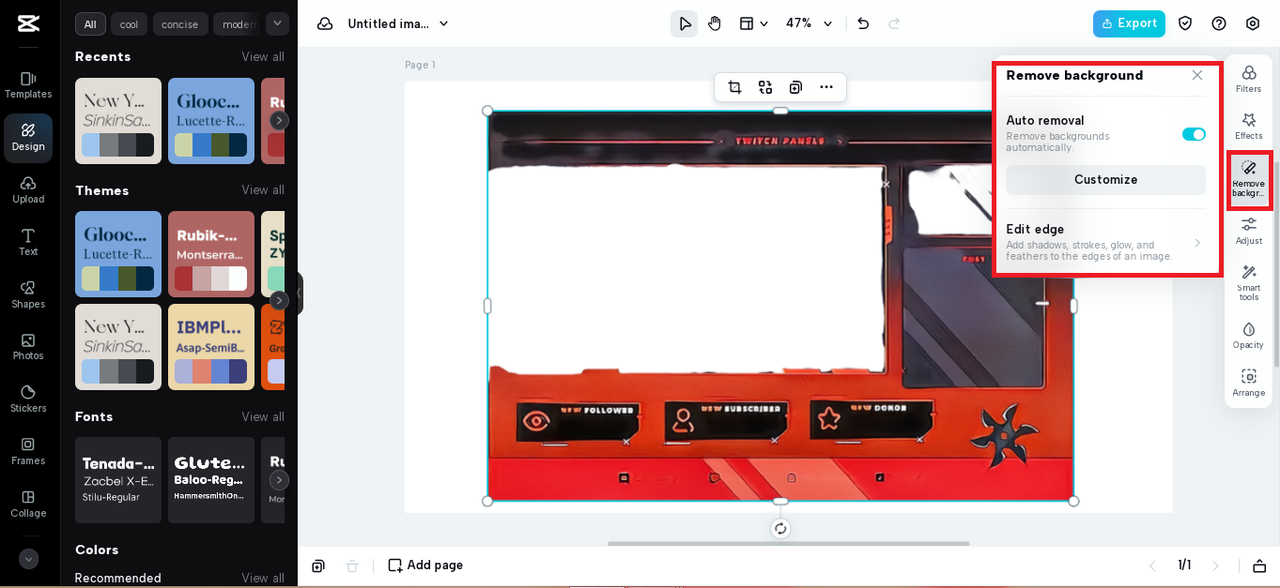Select the crop tool on floating toolbar
This screenshot has width=1280, height=588.
point(735,87)
